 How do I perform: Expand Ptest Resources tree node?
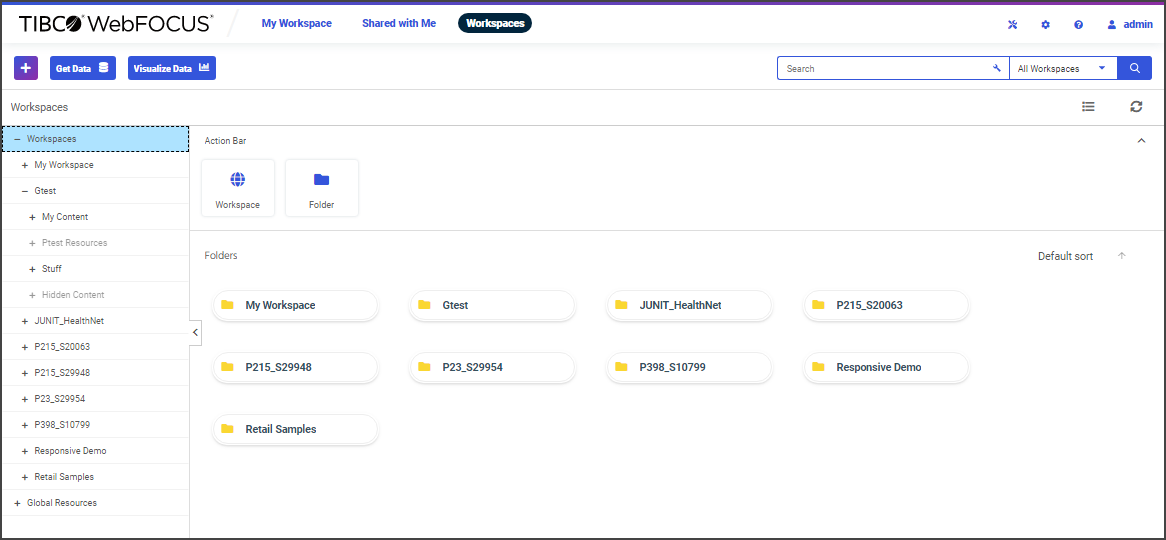(32, 243)
